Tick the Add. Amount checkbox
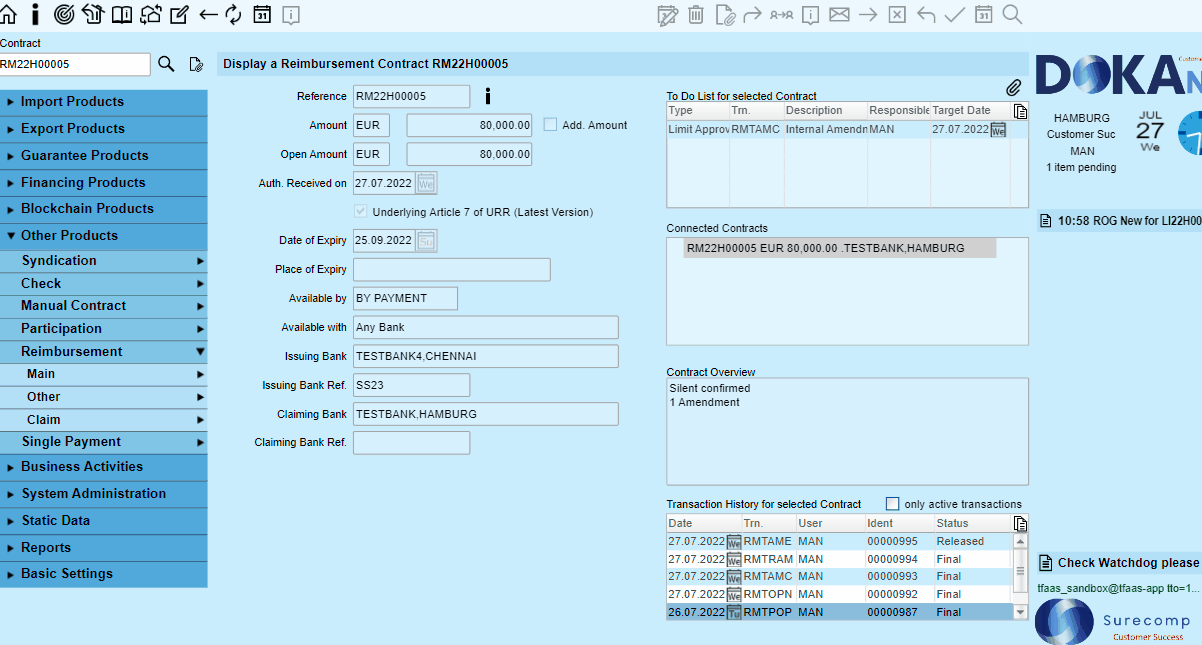 (550, 125)
